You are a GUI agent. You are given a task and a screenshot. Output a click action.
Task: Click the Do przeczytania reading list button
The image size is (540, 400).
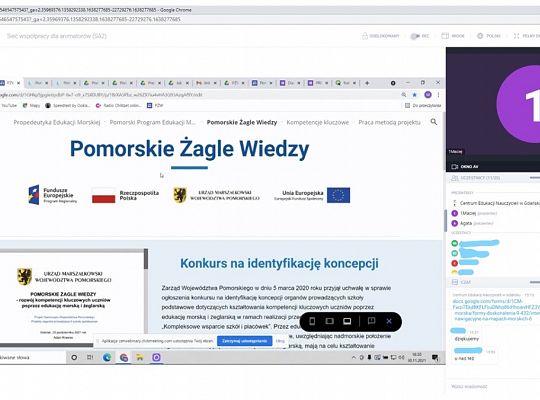point(423,105)
